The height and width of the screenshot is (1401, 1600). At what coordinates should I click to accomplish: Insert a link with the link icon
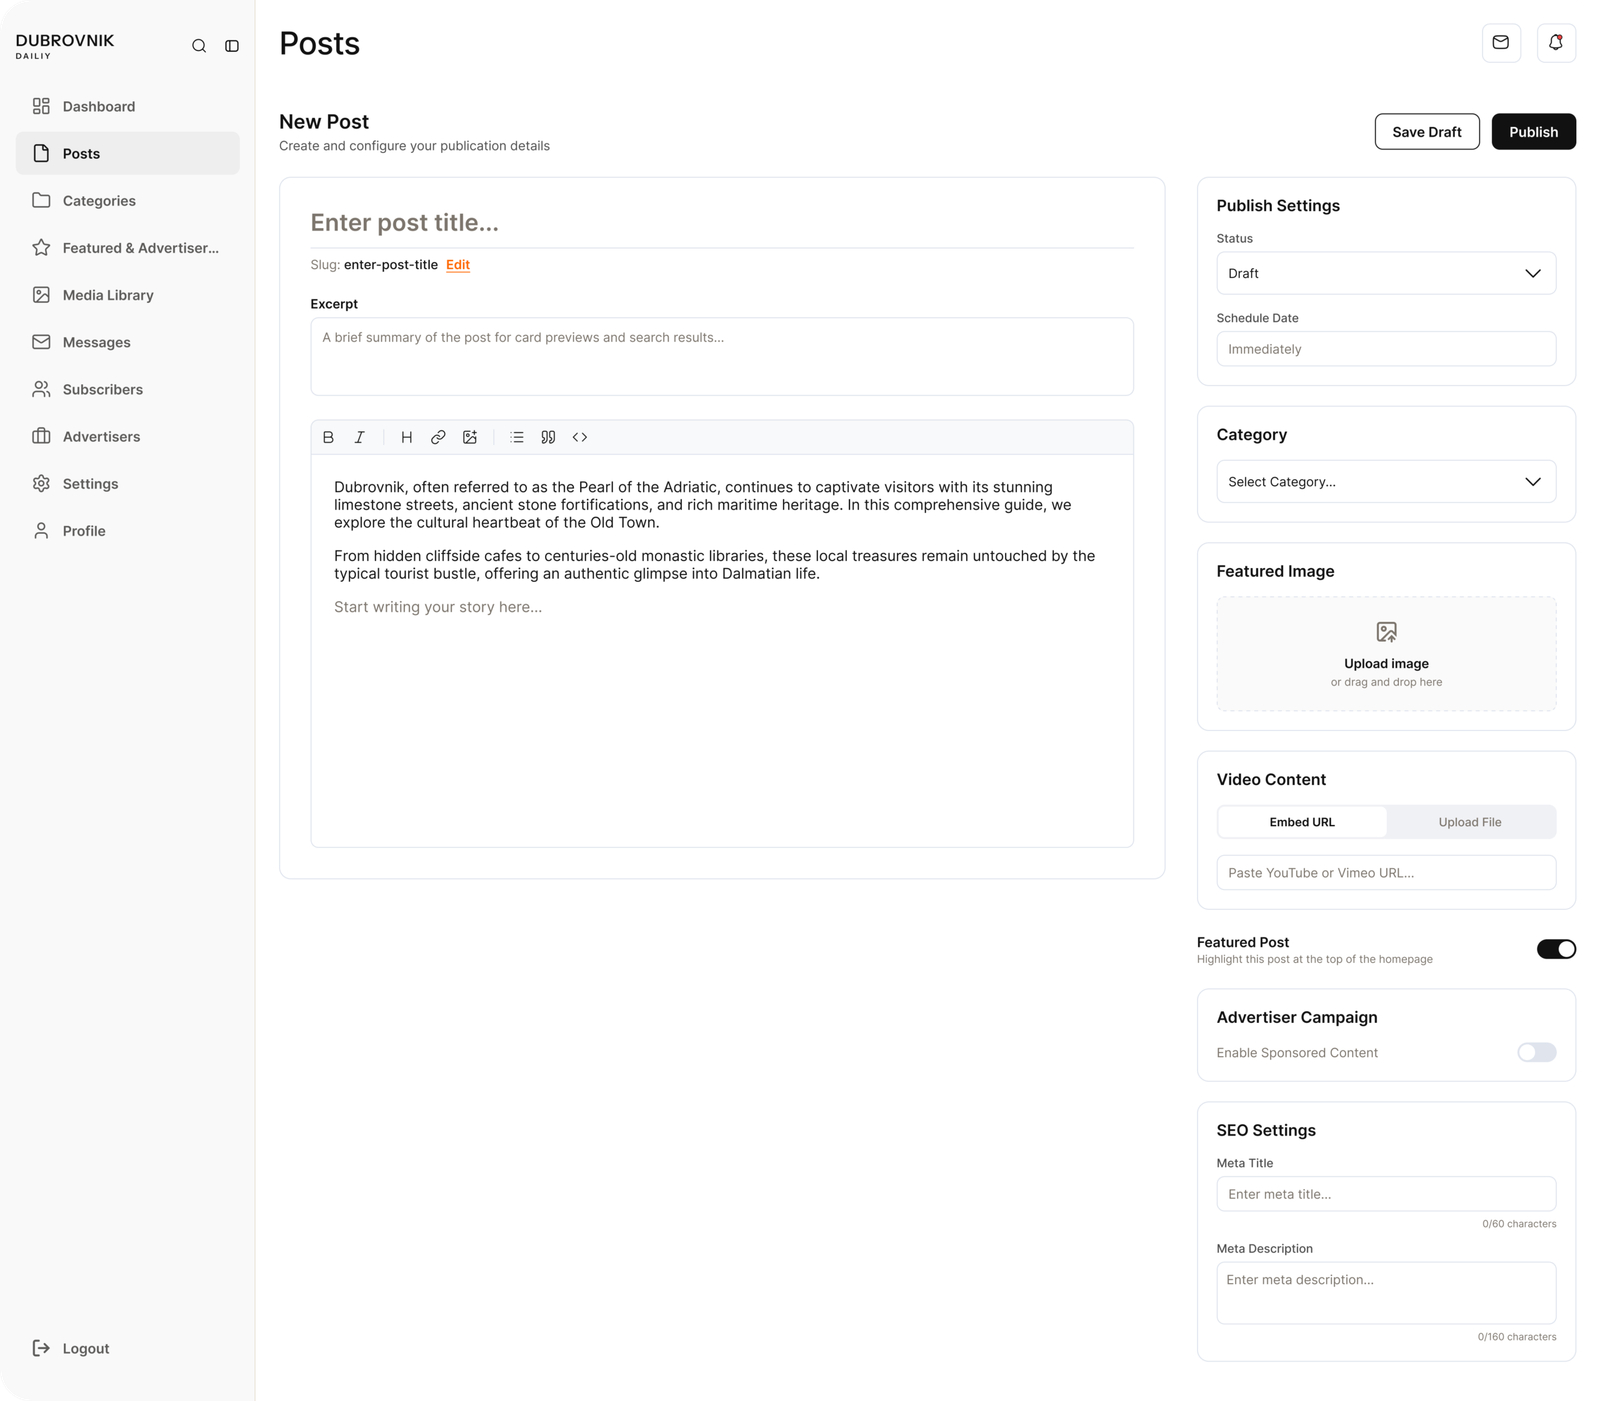438,437
